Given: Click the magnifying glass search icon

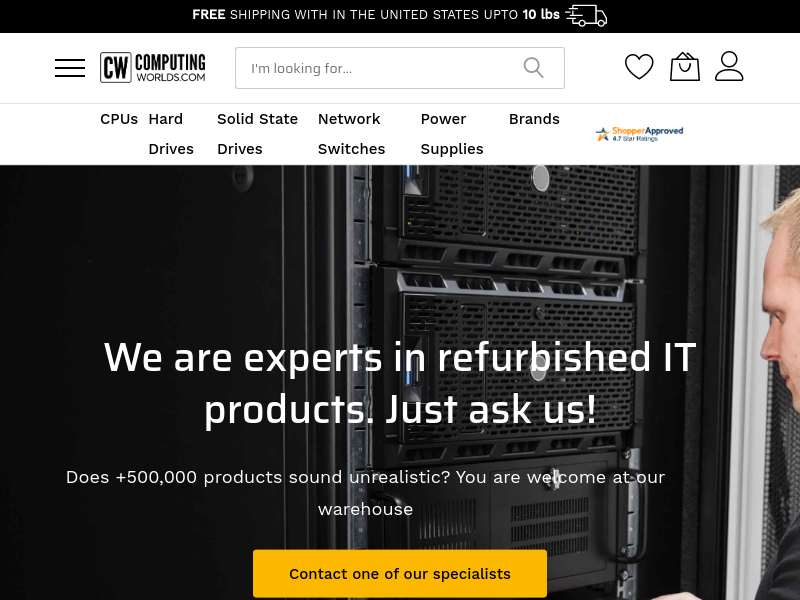Looking at the screenshot, I should pyautogui.click(x=533, y=68).
